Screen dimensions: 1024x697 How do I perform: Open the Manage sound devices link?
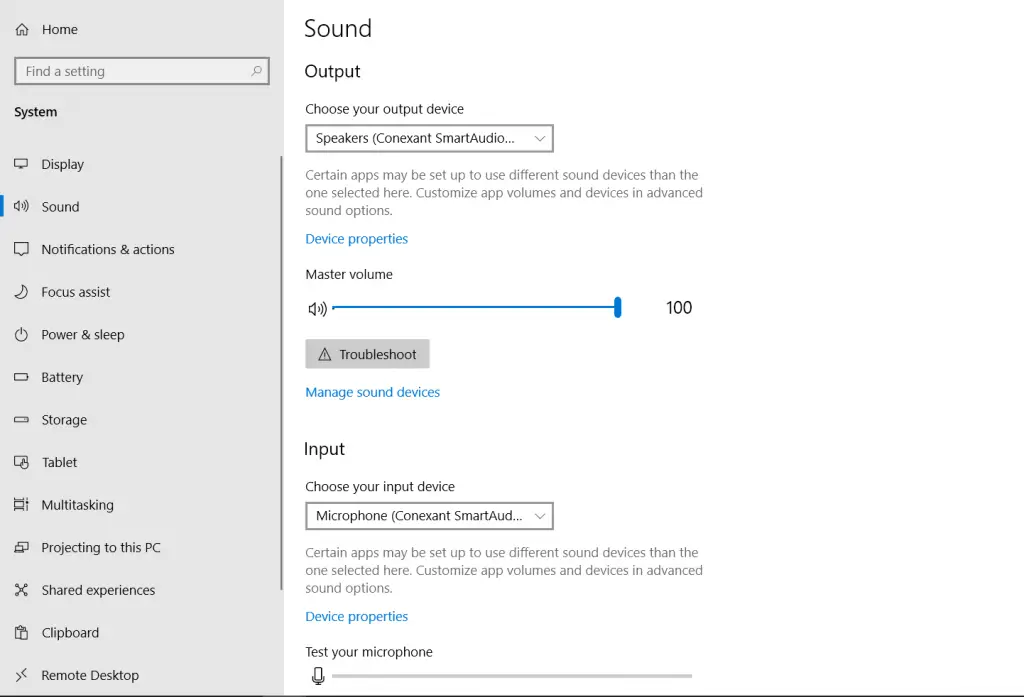coord(372,392)
